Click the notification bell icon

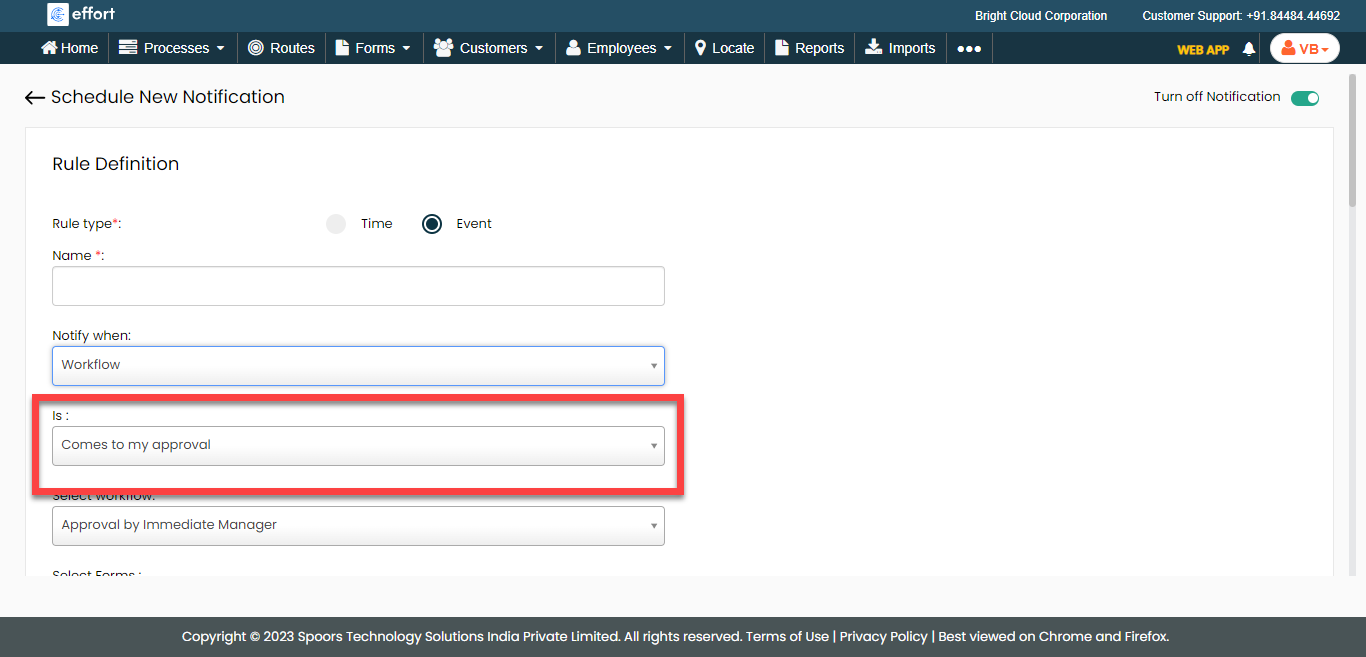pos(1248,49)
